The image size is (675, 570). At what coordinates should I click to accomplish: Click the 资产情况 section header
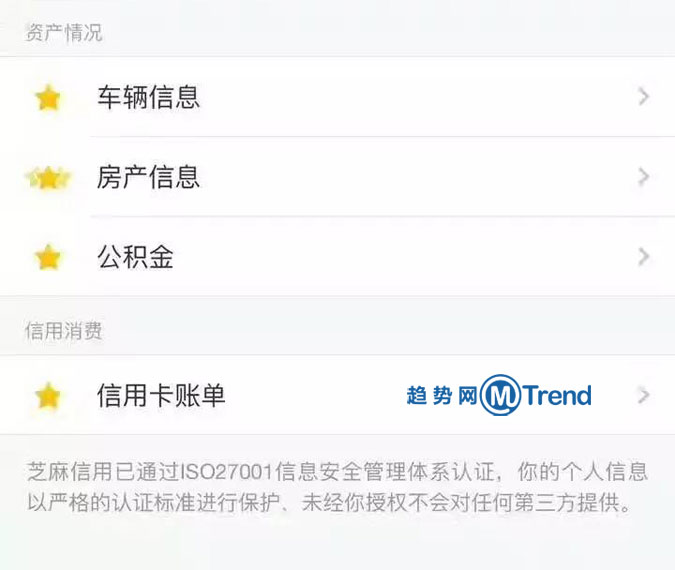coord(64,33)
